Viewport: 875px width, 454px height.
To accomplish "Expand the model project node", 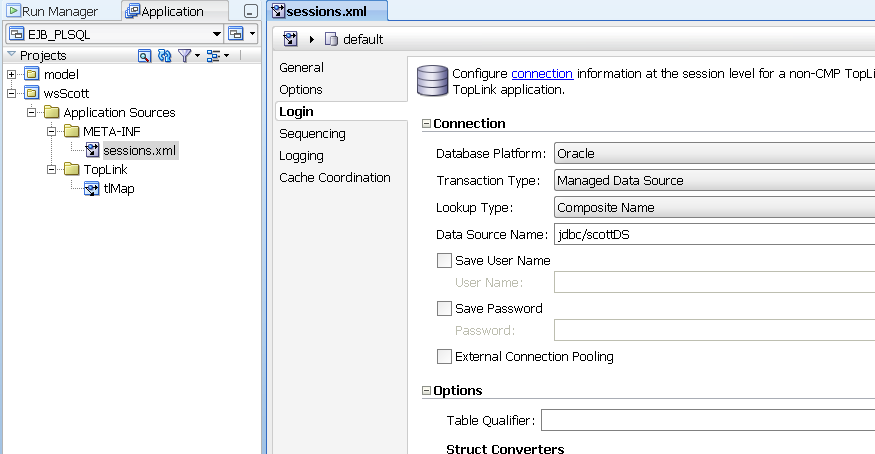I will (11, 74).
